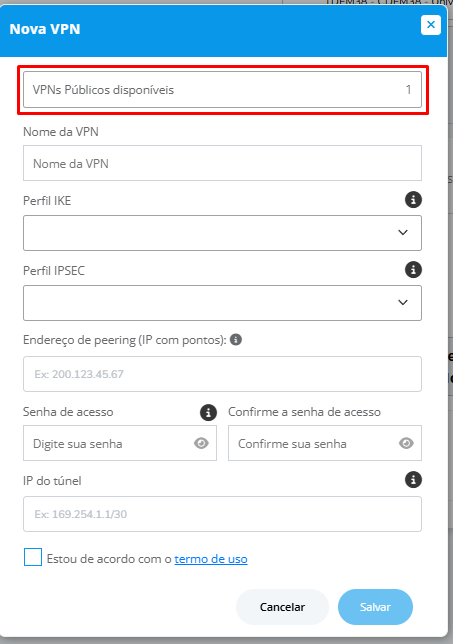Click info icon beside Endereço de peering
The image size is (453, 644).
click(236, 340)
